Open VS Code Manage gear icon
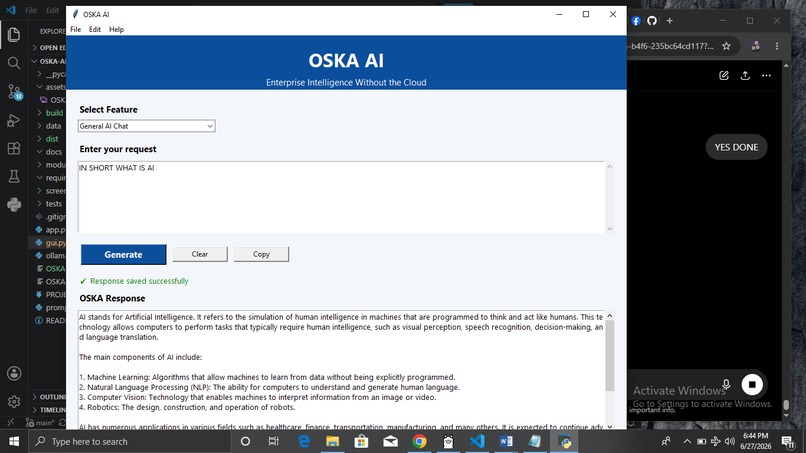 (x=14, y=401)
